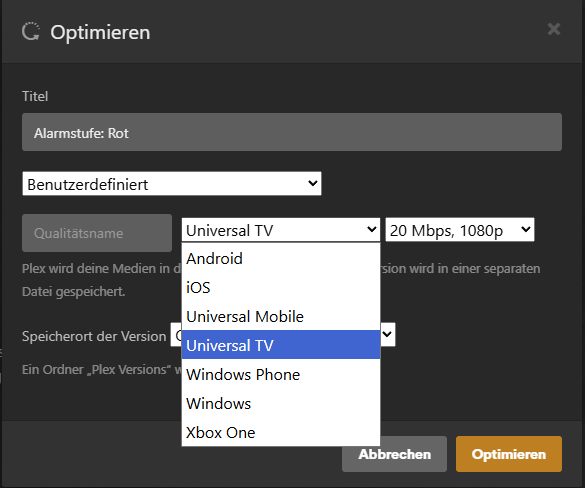Image resolution: width=585 pixels, height=488 pixels.
Task: Select Windows Phone from the list
Action: (281, 374)
